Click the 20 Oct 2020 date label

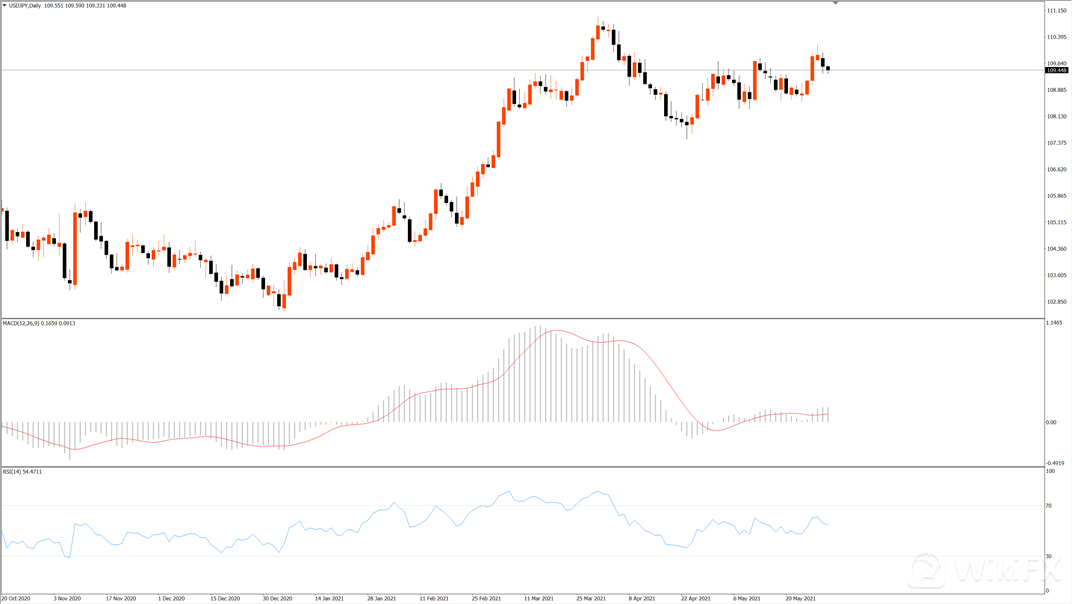point(16,598)
